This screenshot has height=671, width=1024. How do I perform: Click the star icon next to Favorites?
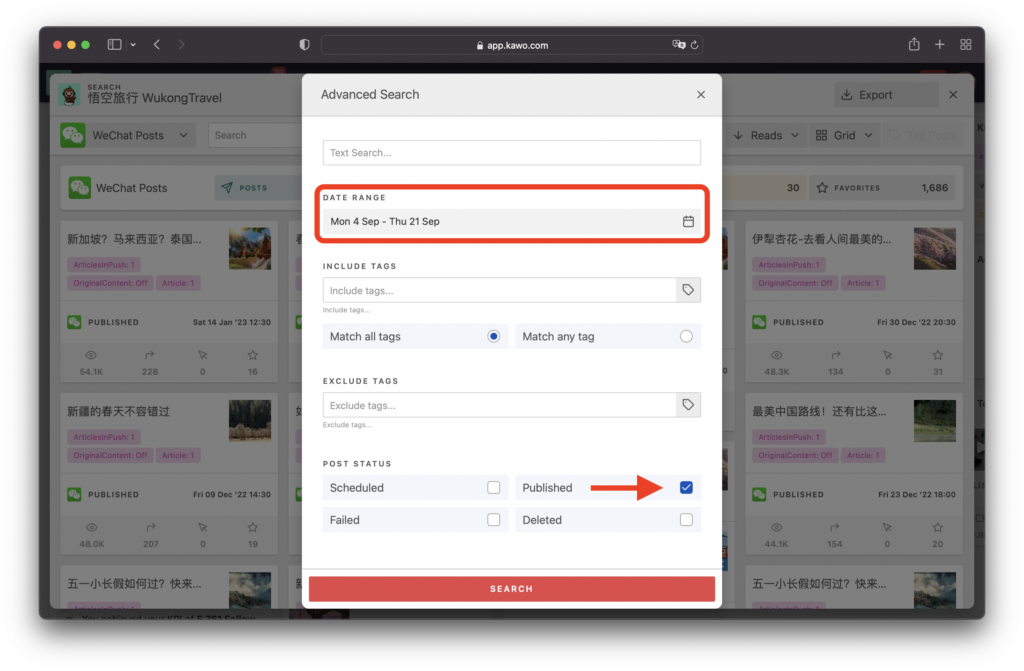(x=822, y=188)
